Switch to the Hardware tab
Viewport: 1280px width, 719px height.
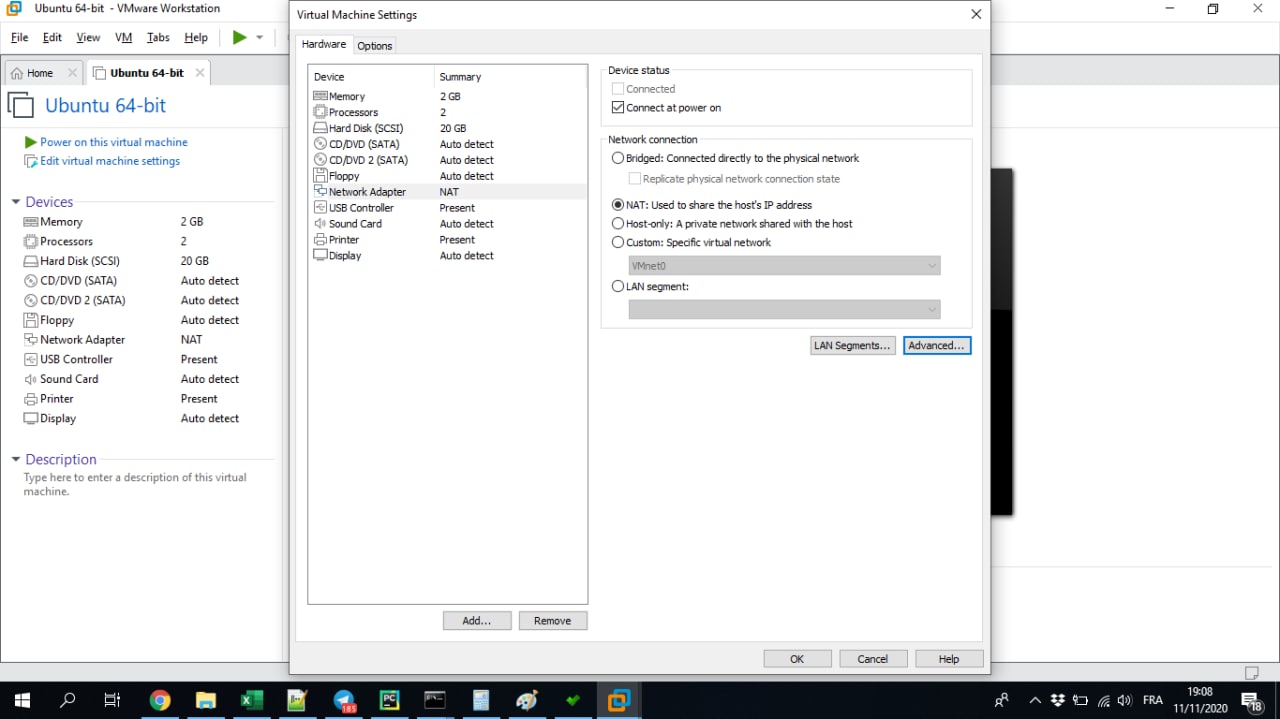(x=324, y=44)
